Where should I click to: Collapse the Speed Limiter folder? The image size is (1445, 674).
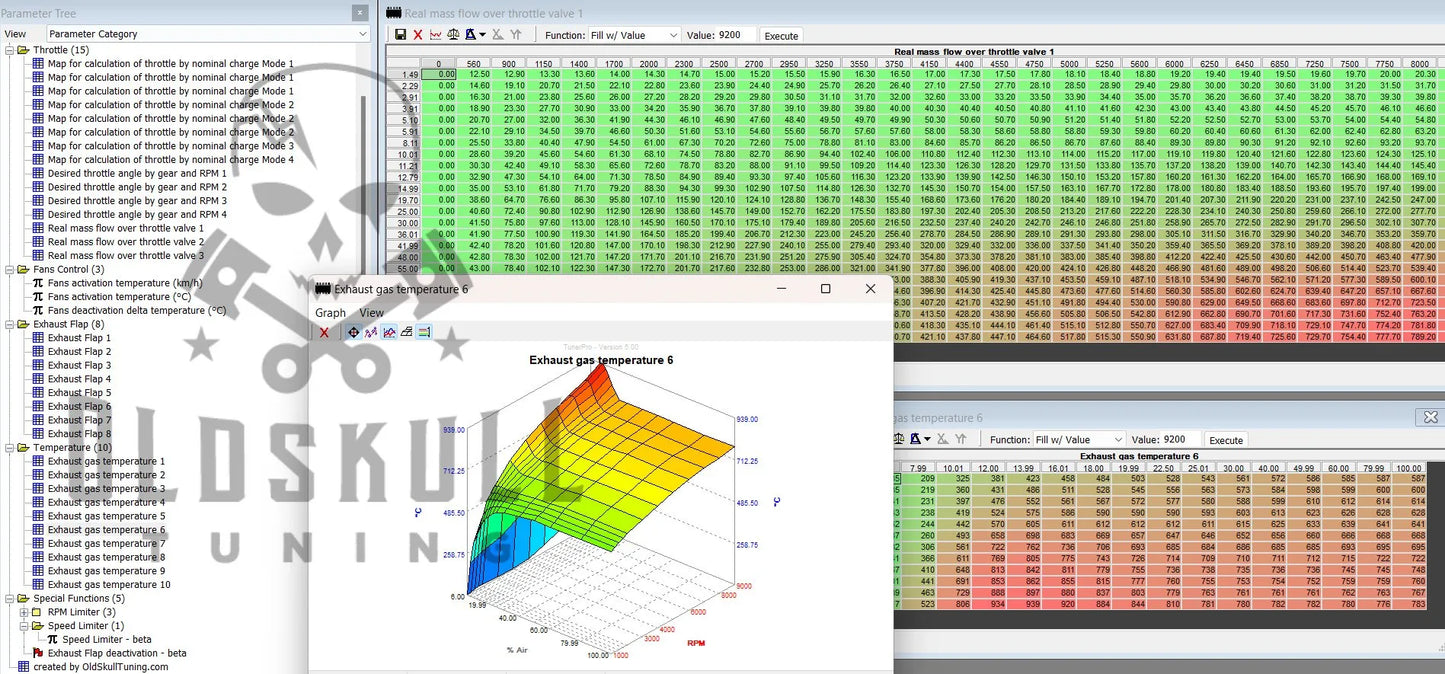[x=24, y=626]
